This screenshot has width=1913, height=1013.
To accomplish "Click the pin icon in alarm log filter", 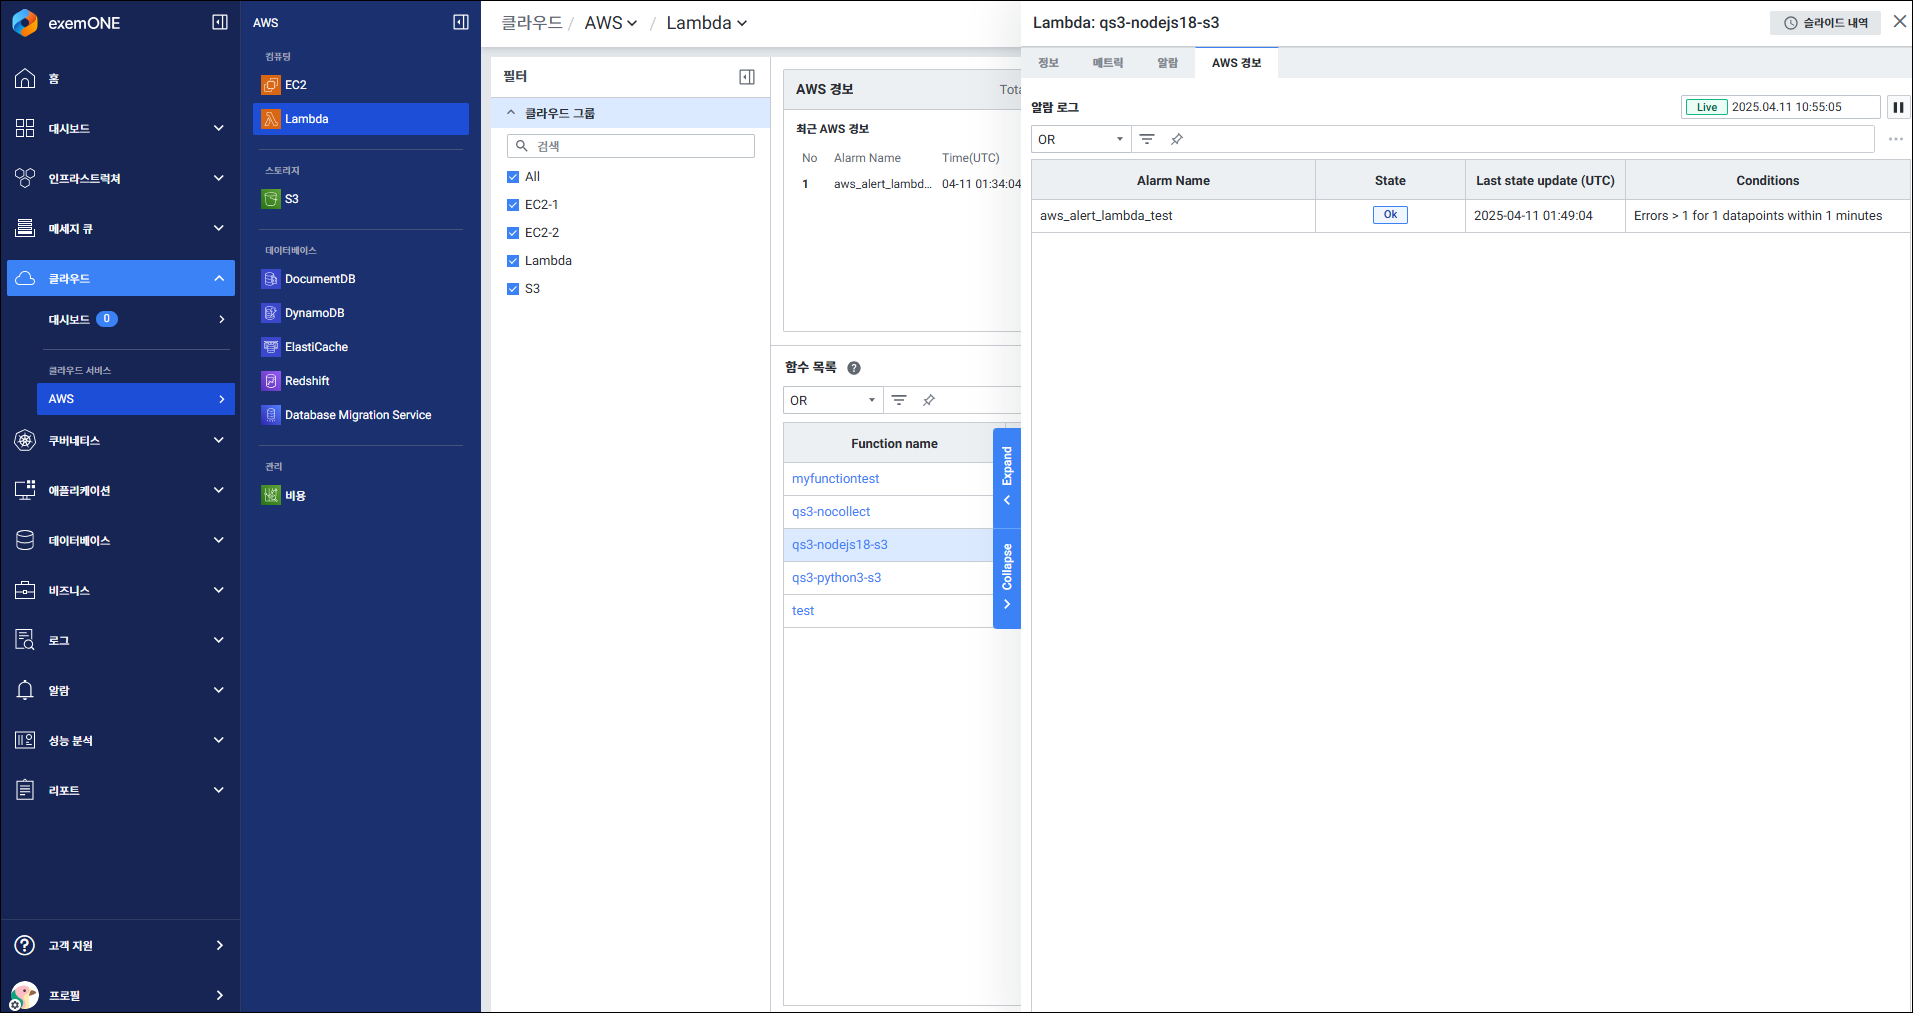I will point(1177,140).
